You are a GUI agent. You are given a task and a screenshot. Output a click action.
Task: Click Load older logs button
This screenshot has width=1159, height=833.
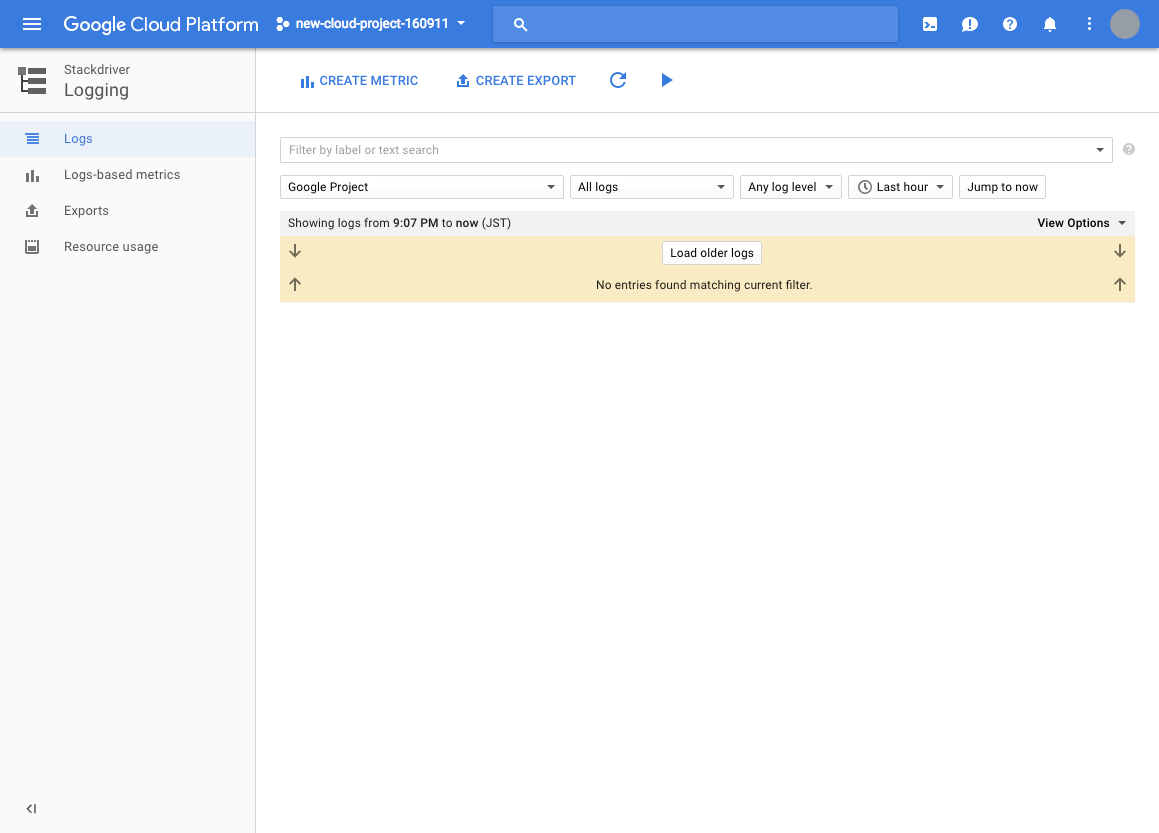coord(712,253)
